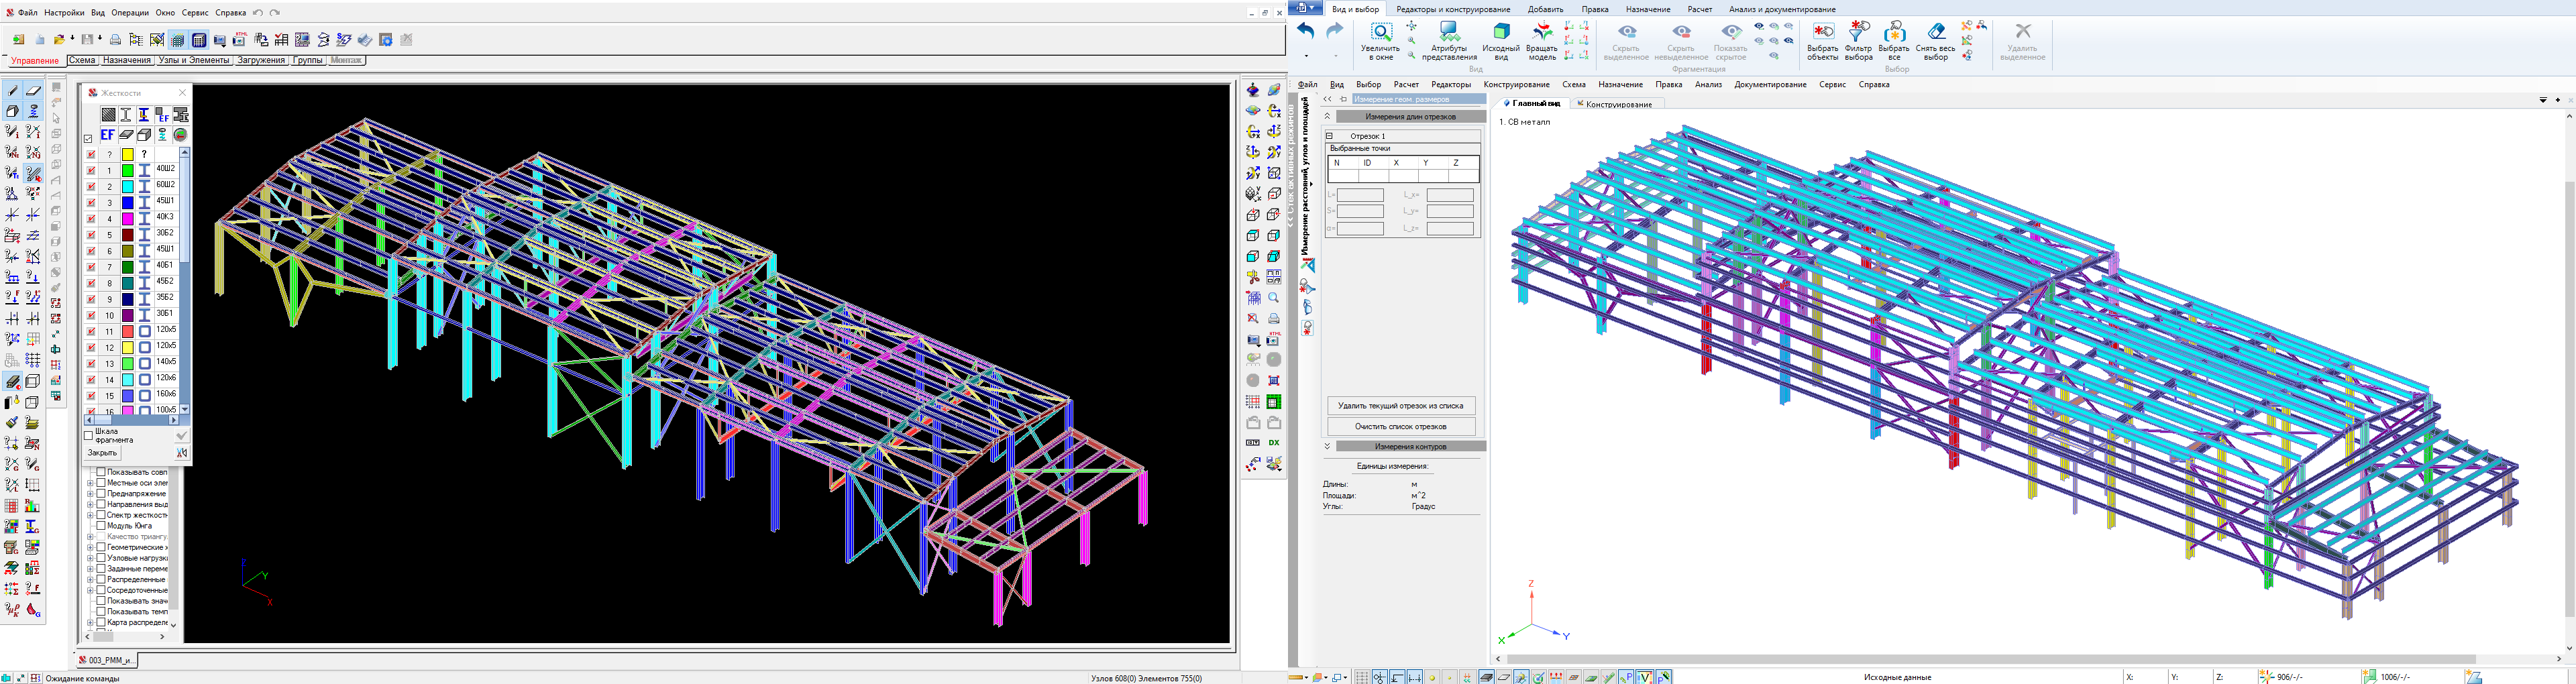Image resolution: width=2576 pixels, height=684 pixels.
Task: Click the bar element filter icon in left palette
Action: click(12, 91)
